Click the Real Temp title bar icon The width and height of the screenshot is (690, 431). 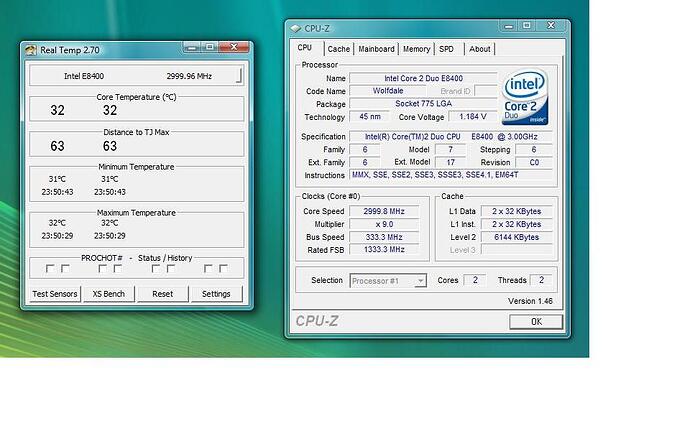[x=31, y=50]
